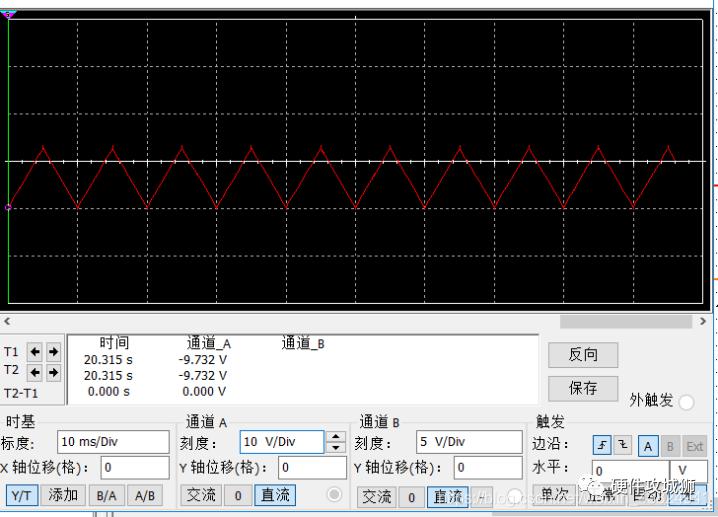Screen dimensions: 718x517
Task: Select Y/T display mode
Action: pyautogui.click(x=22, y=495)
